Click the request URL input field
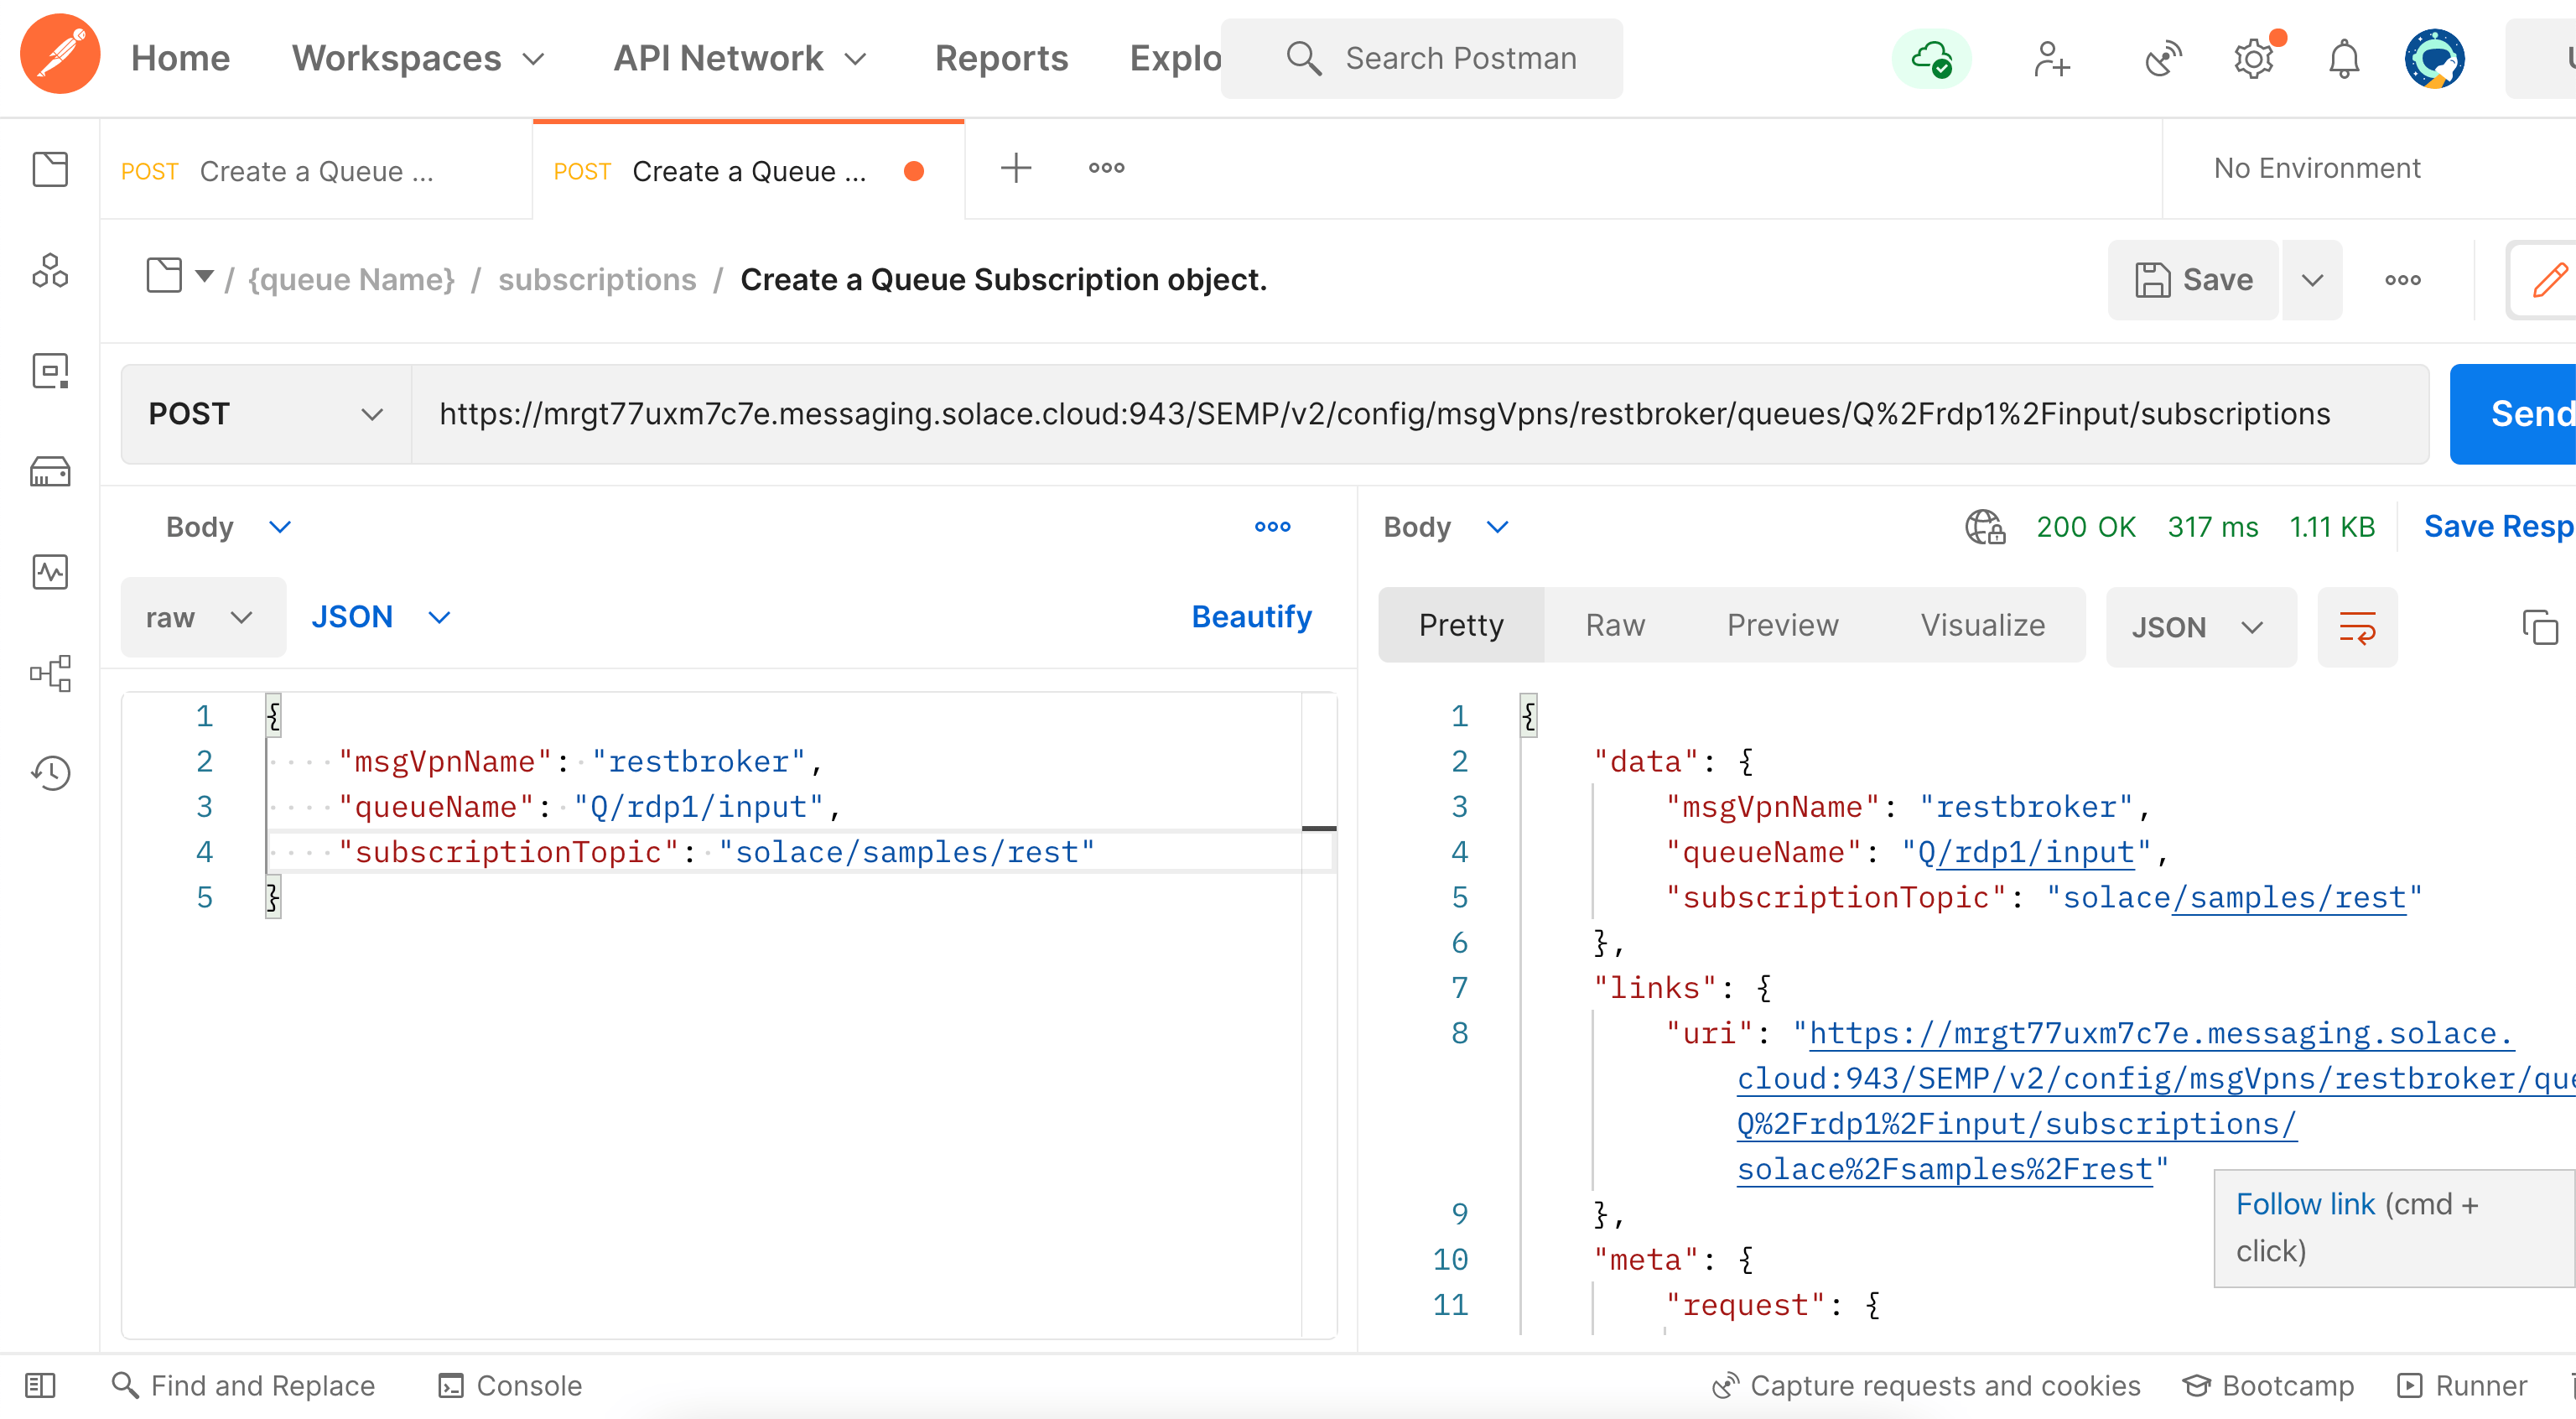 [x=1384, y=414]
